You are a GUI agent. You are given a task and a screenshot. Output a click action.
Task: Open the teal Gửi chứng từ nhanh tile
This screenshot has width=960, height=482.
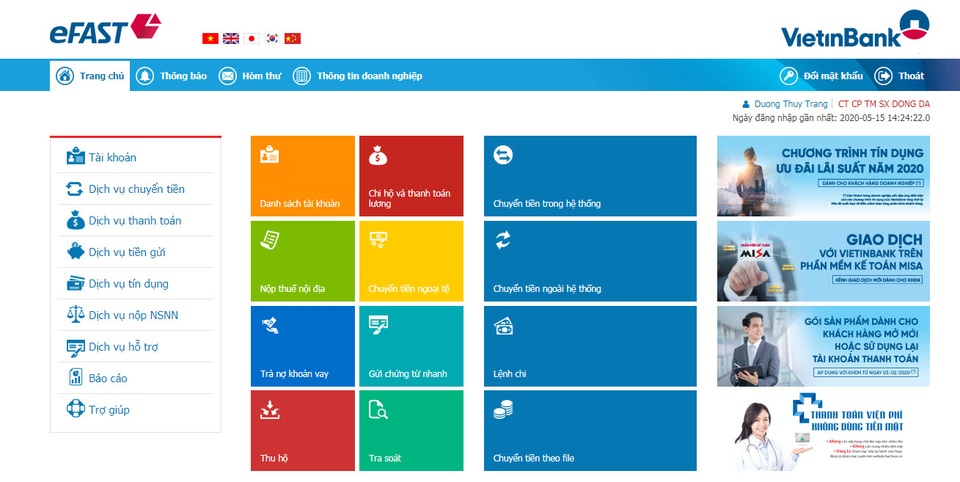(411, 347)
